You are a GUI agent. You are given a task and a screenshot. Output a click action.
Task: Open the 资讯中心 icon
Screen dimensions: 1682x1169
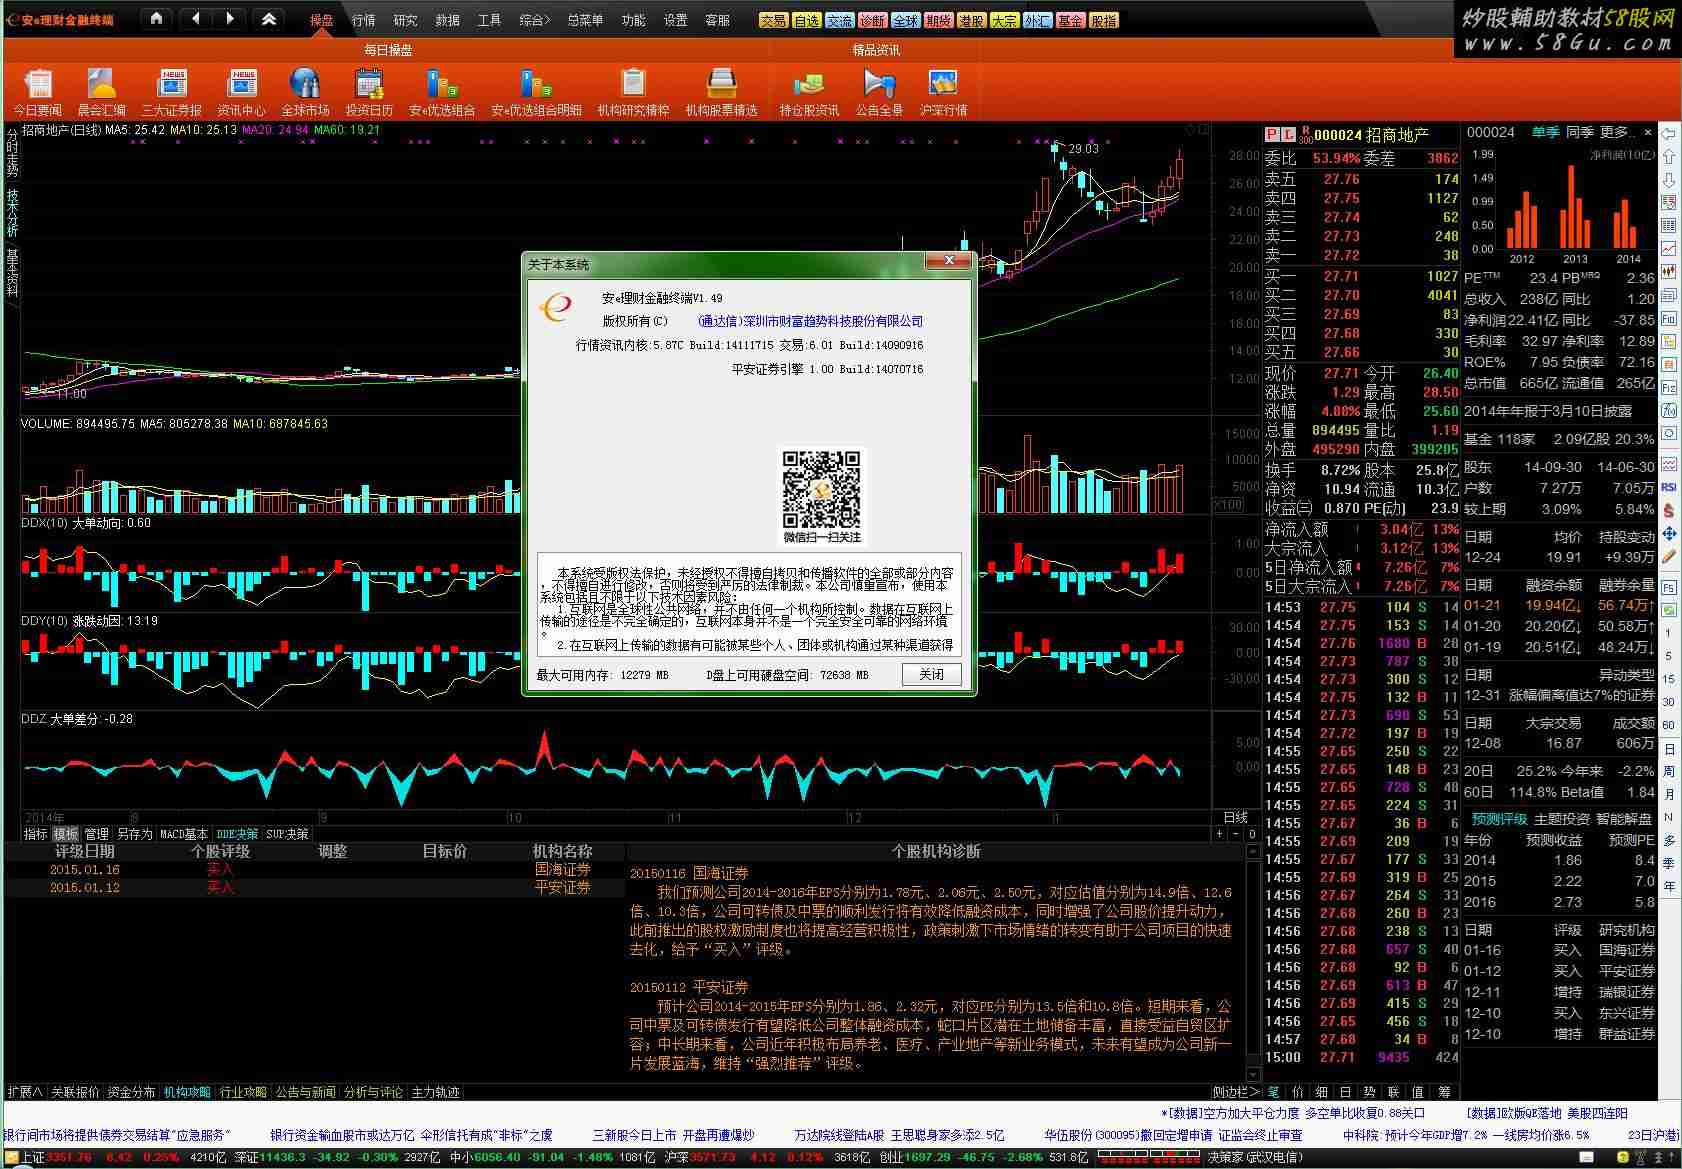[242, 92]
